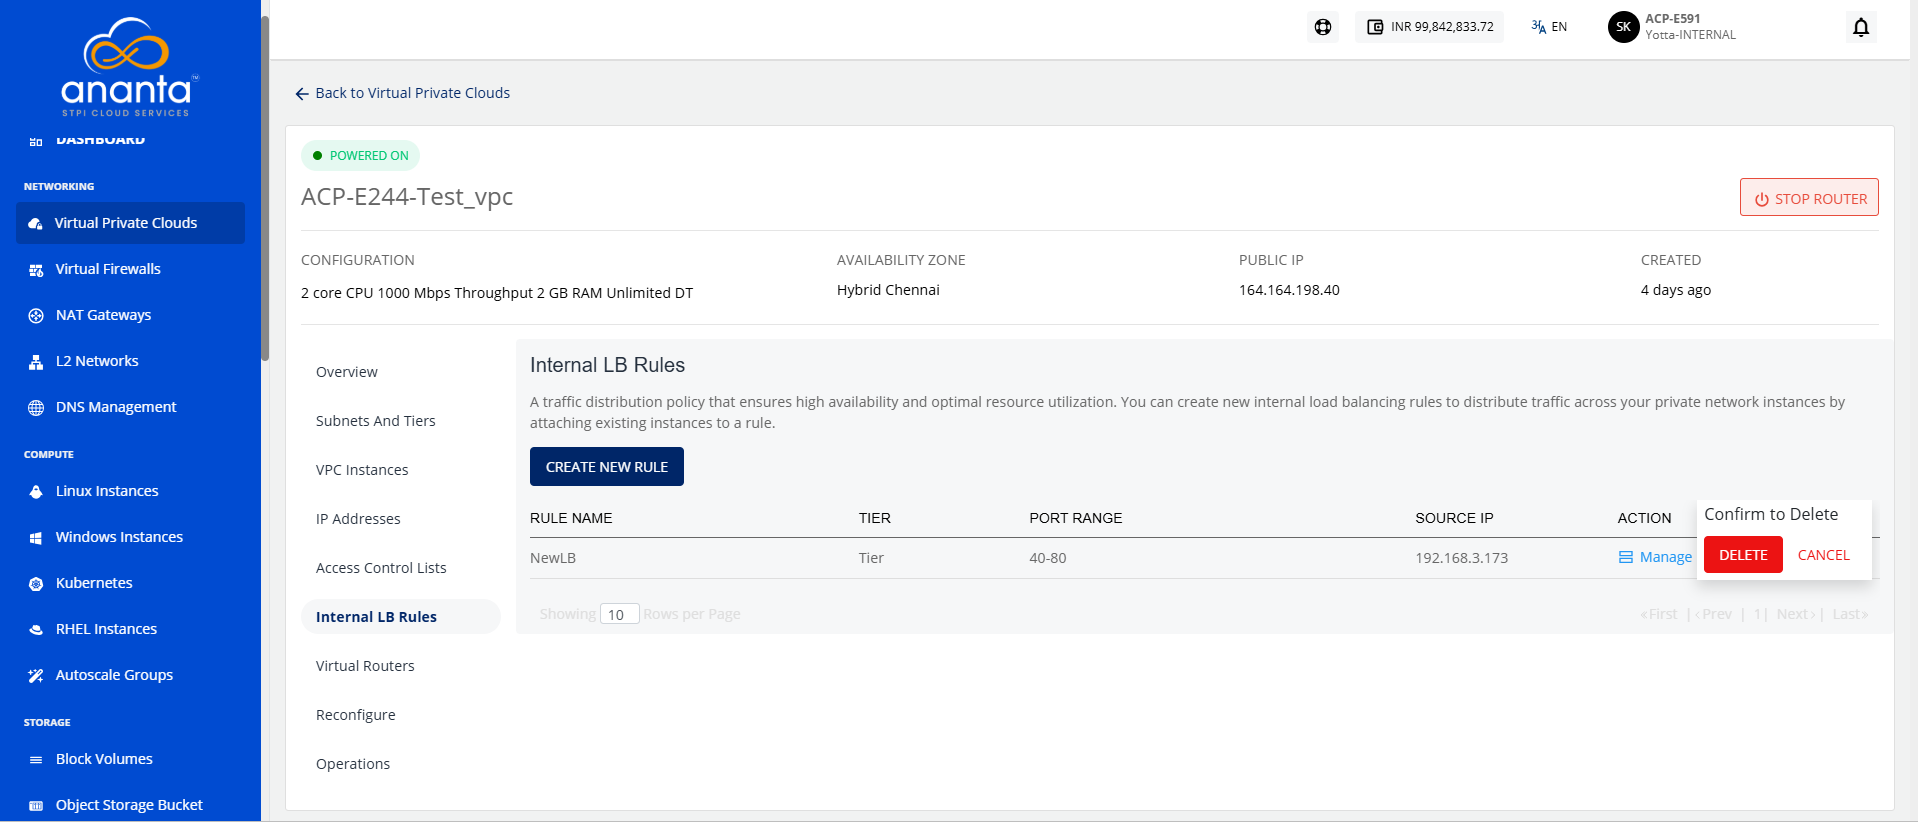The height and width of the screenshot is (822, 1918).
Task: Click the L2 Networks sidebar icon
Action: point(36,362)
